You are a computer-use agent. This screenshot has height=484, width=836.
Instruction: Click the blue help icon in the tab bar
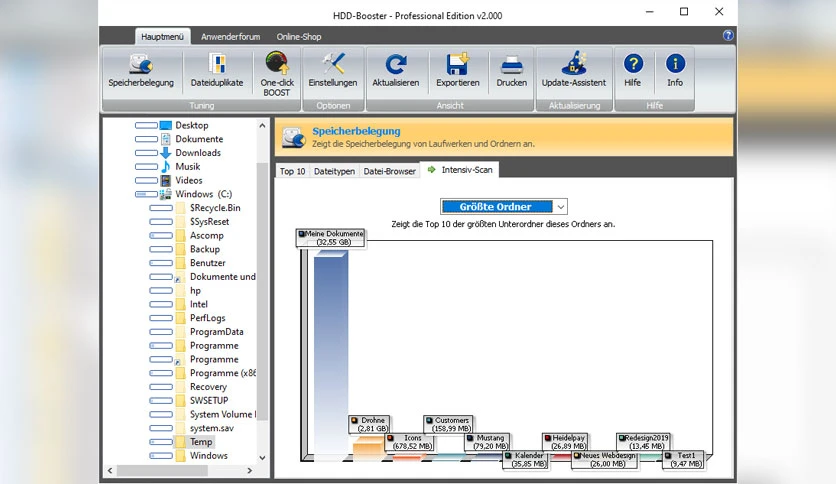(728, 36)
